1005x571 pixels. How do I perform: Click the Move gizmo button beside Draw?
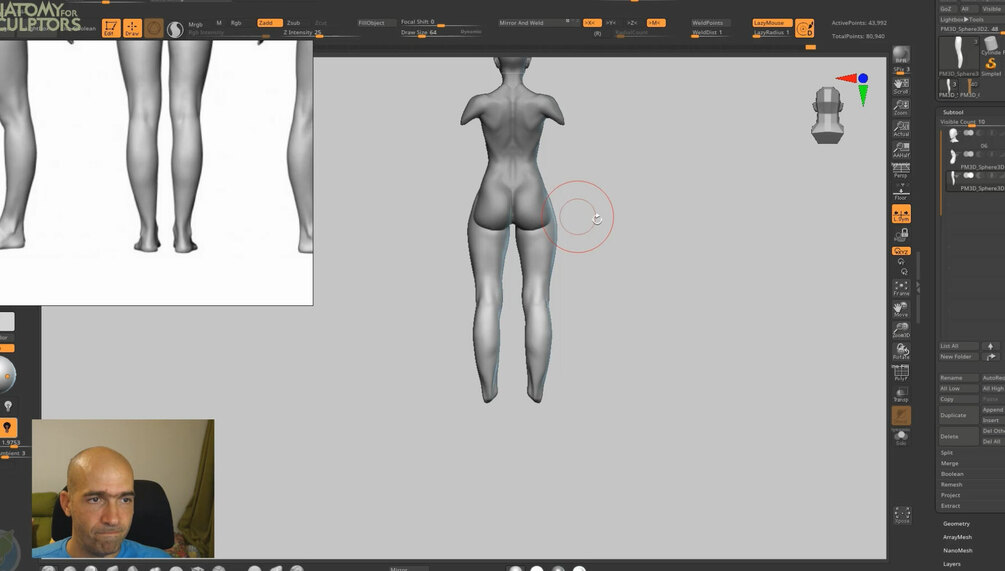(x=153, y=28)
